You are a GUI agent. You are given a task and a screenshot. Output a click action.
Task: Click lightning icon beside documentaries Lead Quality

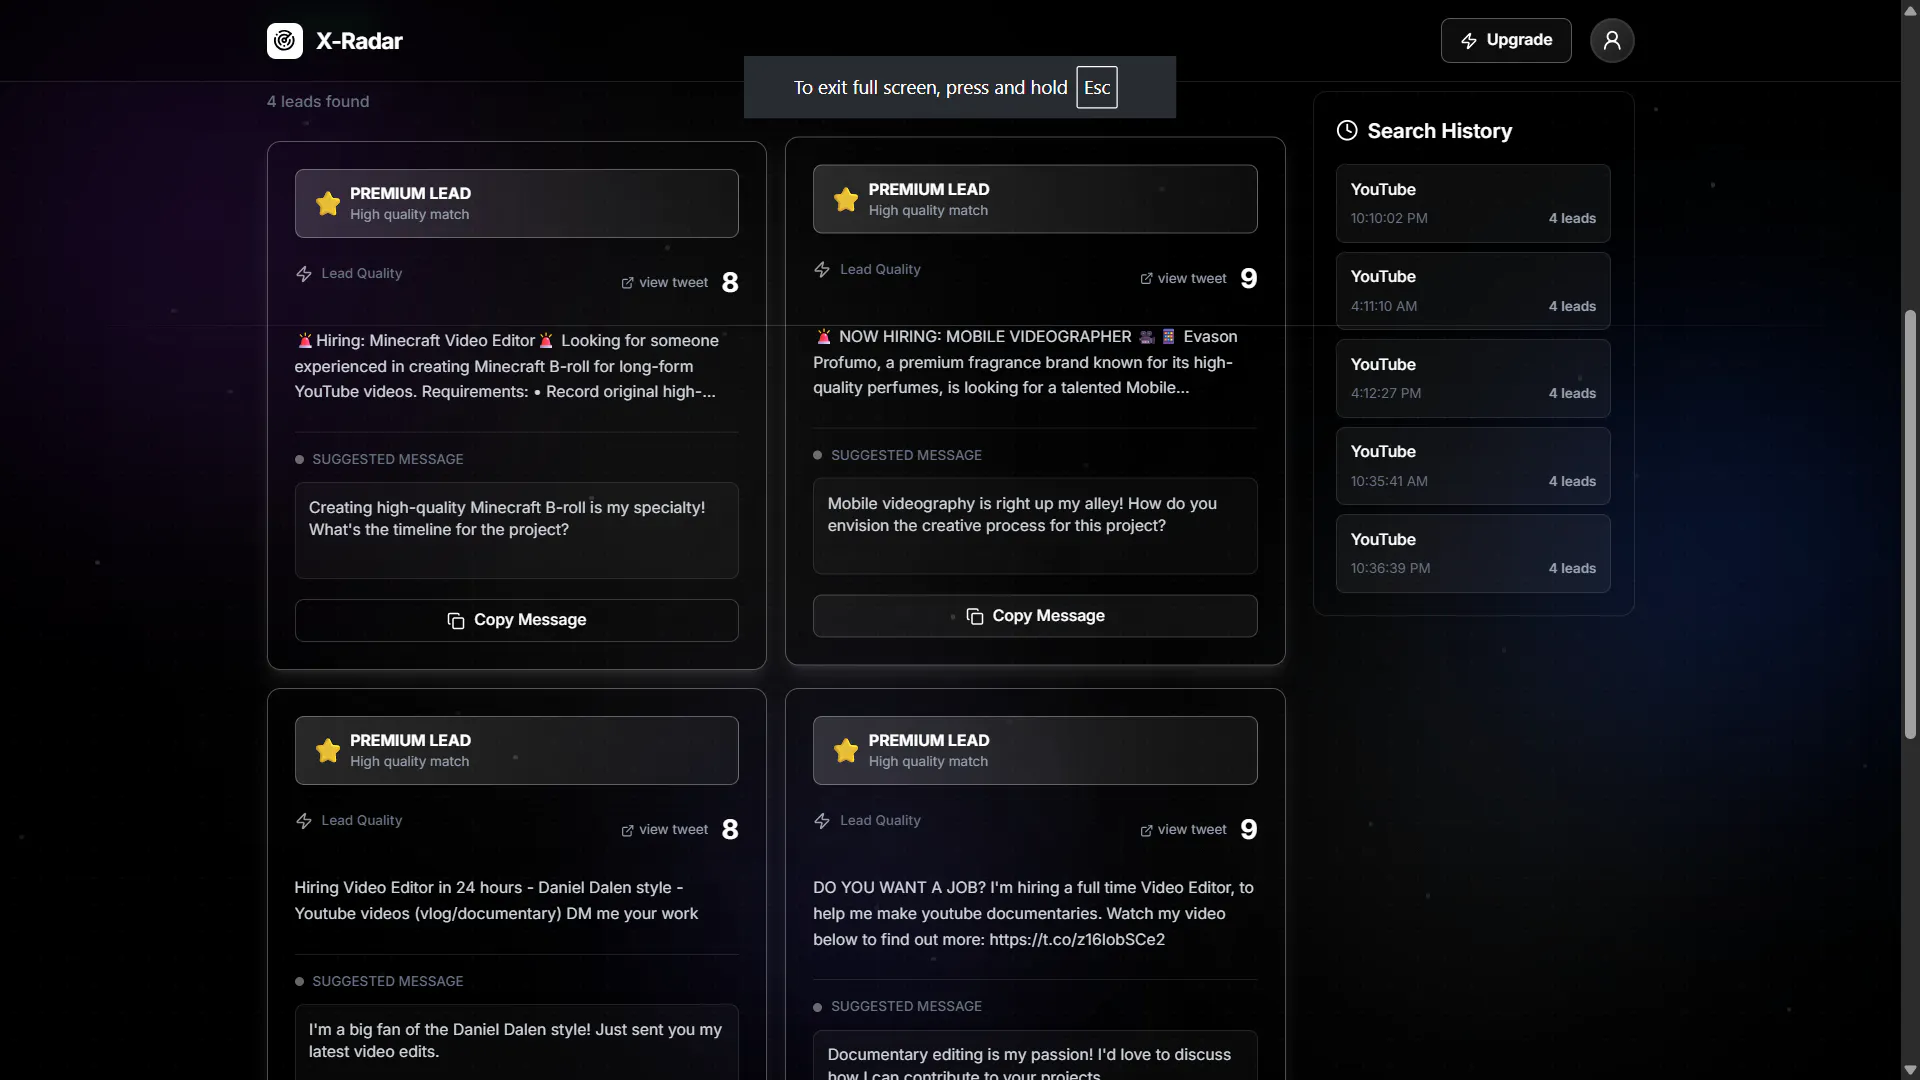click(x=822, y=821)
